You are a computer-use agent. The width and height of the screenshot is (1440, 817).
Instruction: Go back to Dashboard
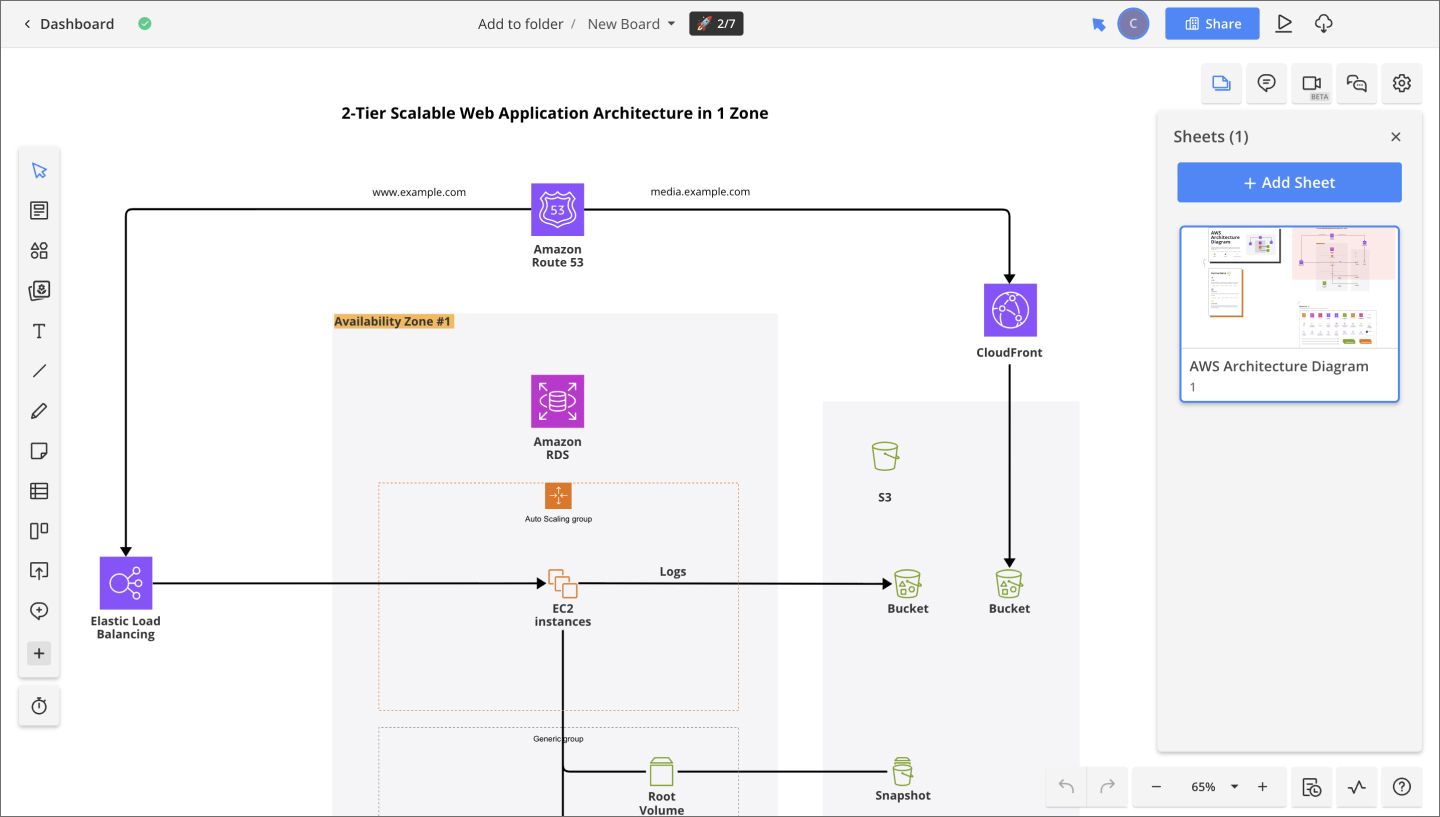68,24
